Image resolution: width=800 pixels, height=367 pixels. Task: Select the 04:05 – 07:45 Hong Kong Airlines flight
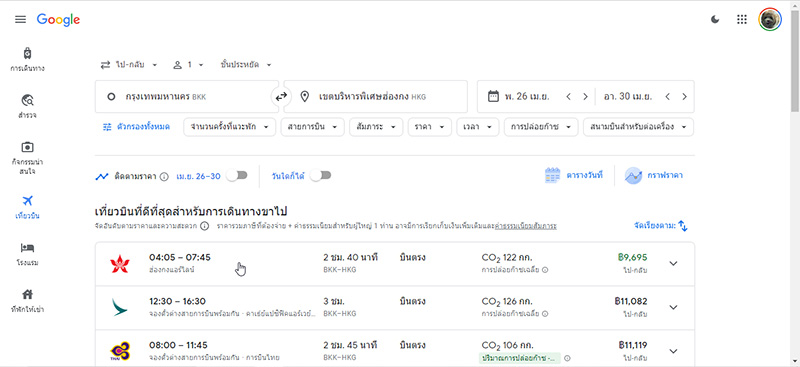(x=394, y=264)
